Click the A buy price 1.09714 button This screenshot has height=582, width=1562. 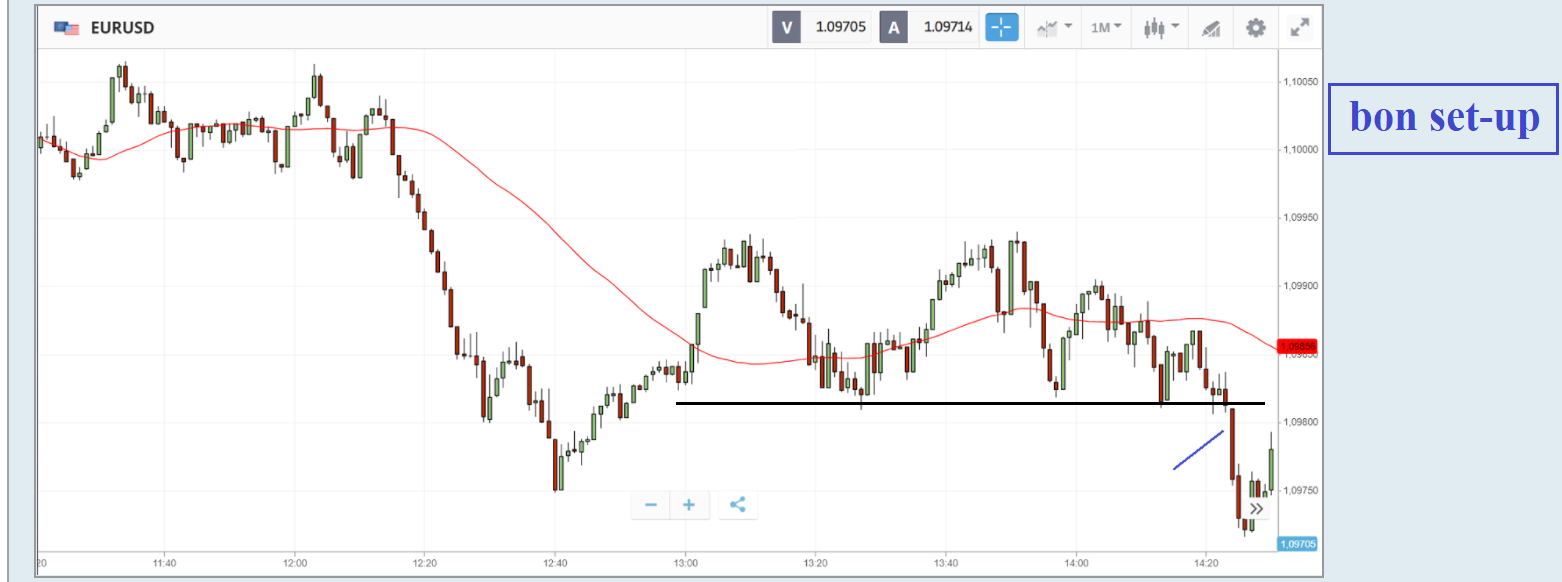(929, 27)
